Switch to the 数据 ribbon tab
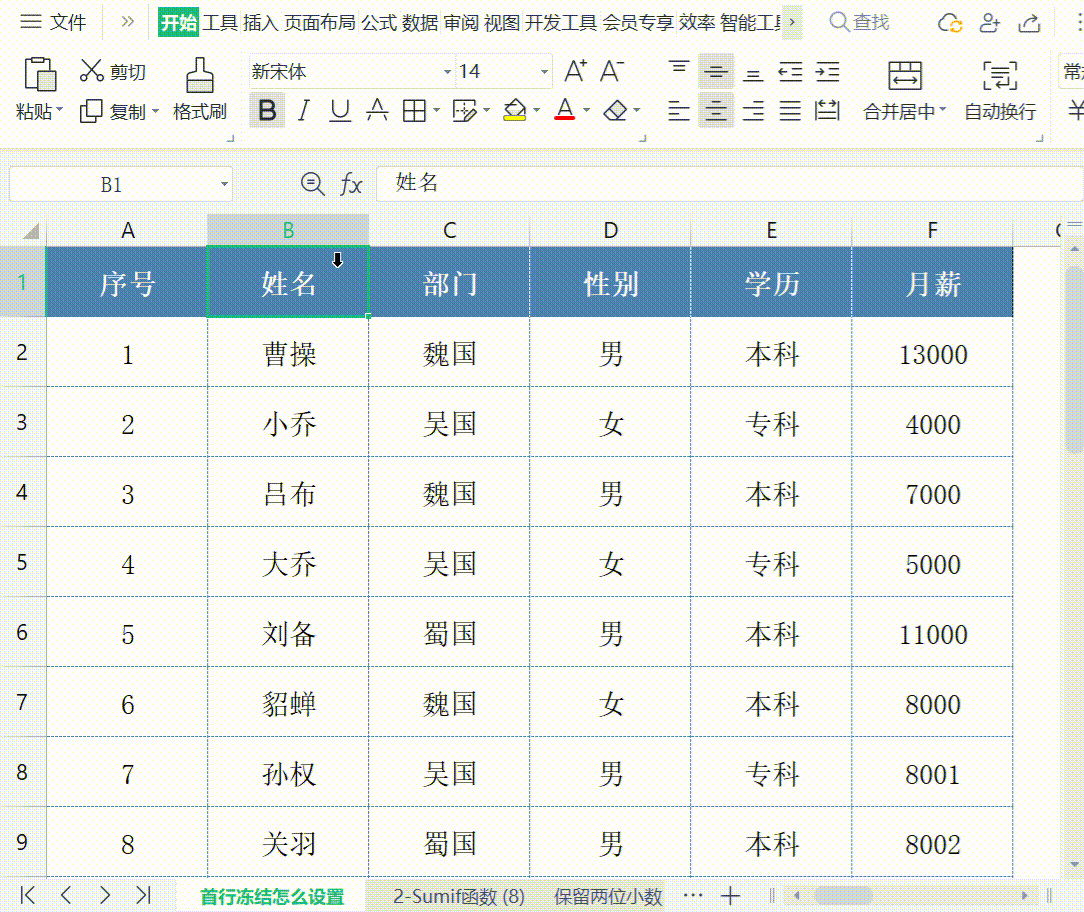 [x=421, y=22]
